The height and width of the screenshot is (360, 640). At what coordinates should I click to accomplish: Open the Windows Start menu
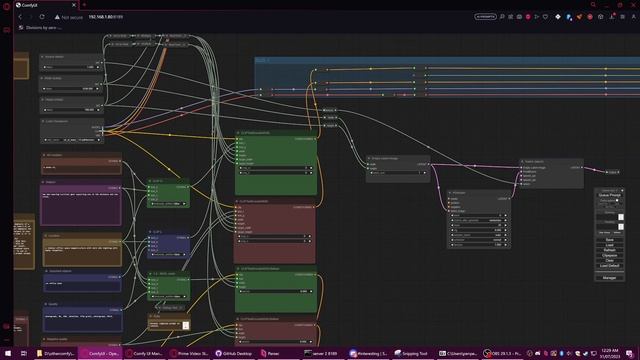tap(8, 353)
